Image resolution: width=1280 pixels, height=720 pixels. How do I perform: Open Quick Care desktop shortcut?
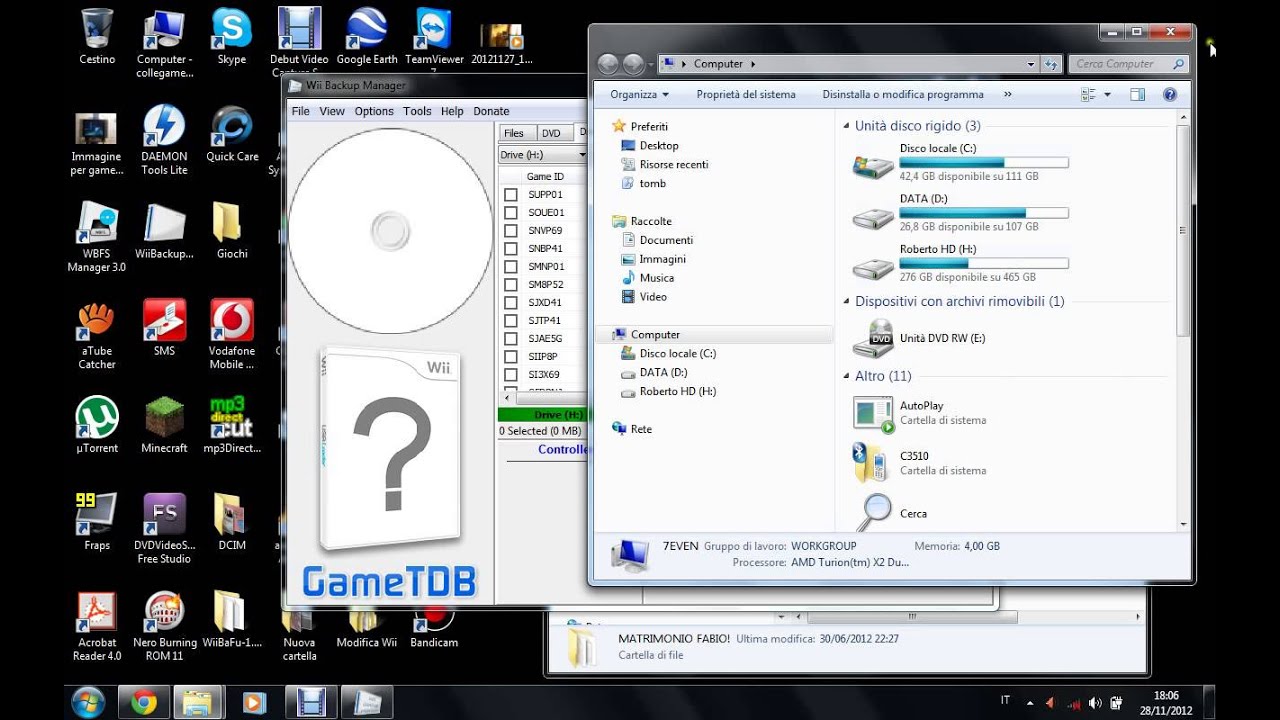pyautogui.click(x=232, y=134)
